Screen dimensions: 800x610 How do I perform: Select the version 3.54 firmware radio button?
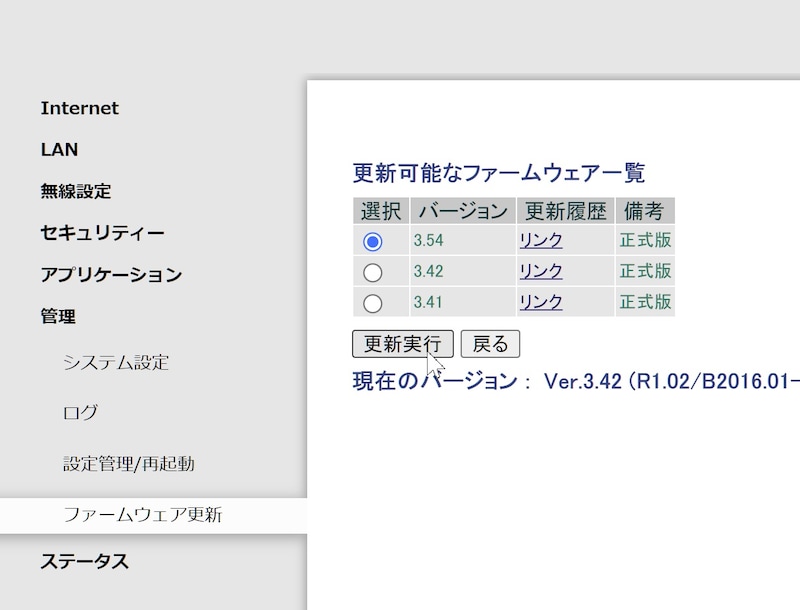373,241
